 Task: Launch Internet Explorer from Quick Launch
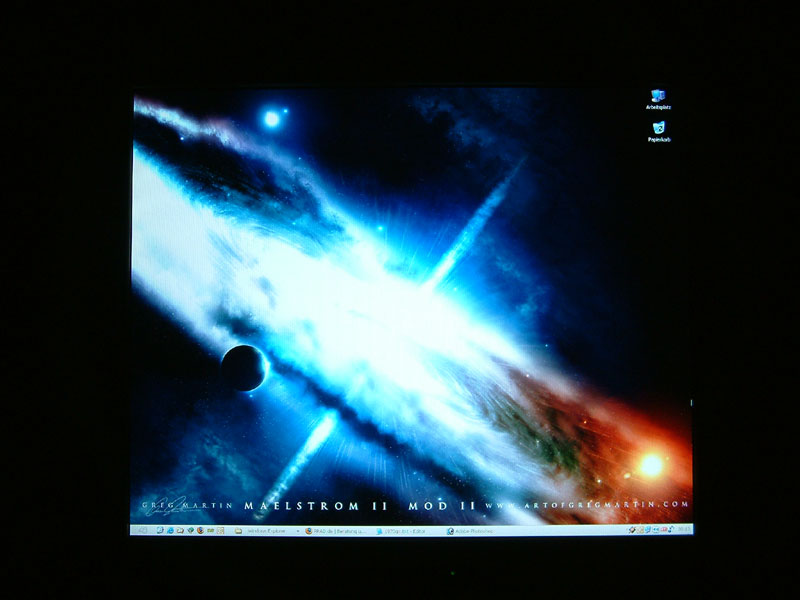(170, 530)
